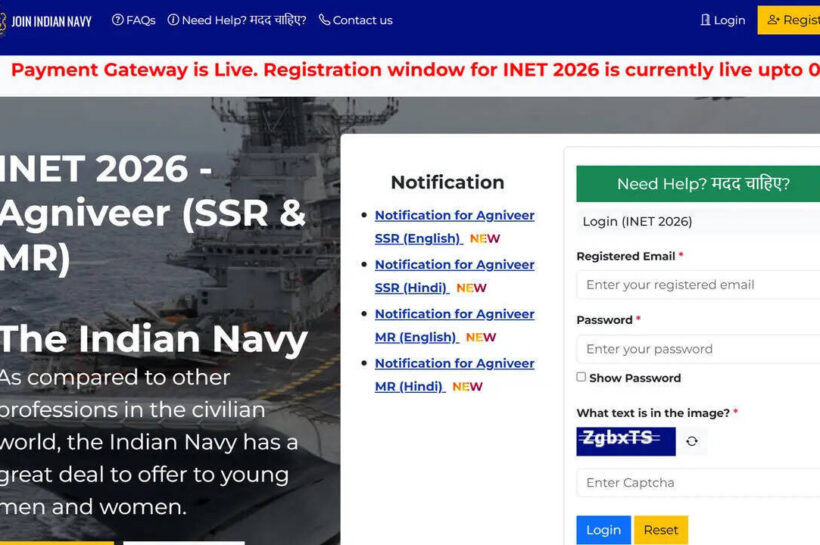
Task: Open Notification for Agniveer SSR (English)
Action: click(x=454, y=227)
